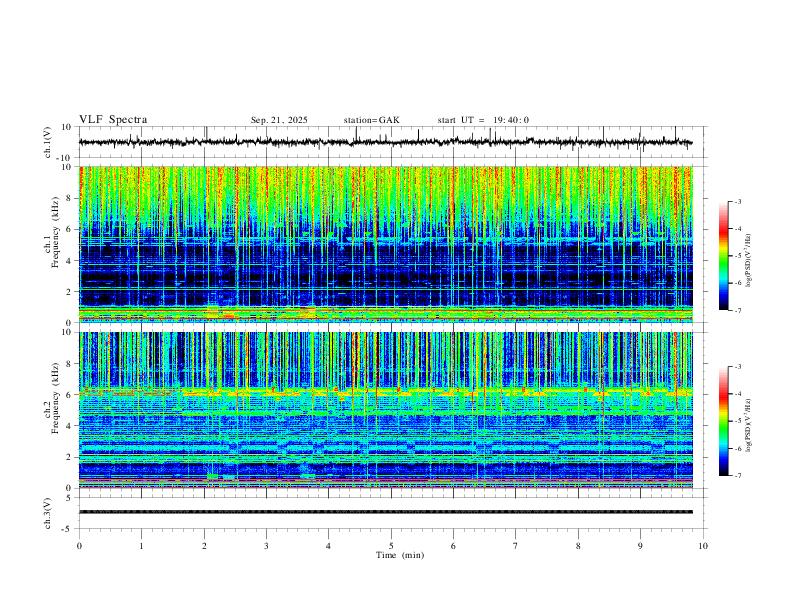The height and width of the screenshot is (612, 792).
Task: Click the ch.1 'Frequency (kHz)' axis label
Action: pos(56,233)
